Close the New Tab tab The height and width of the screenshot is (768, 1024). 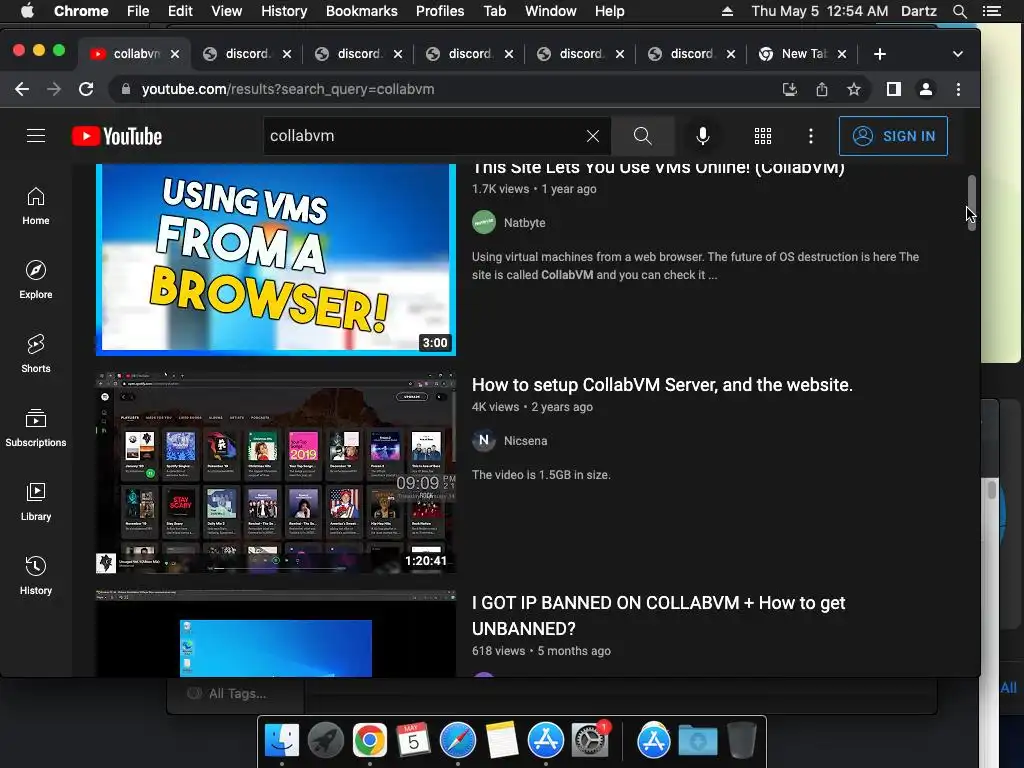click(842, 54)
